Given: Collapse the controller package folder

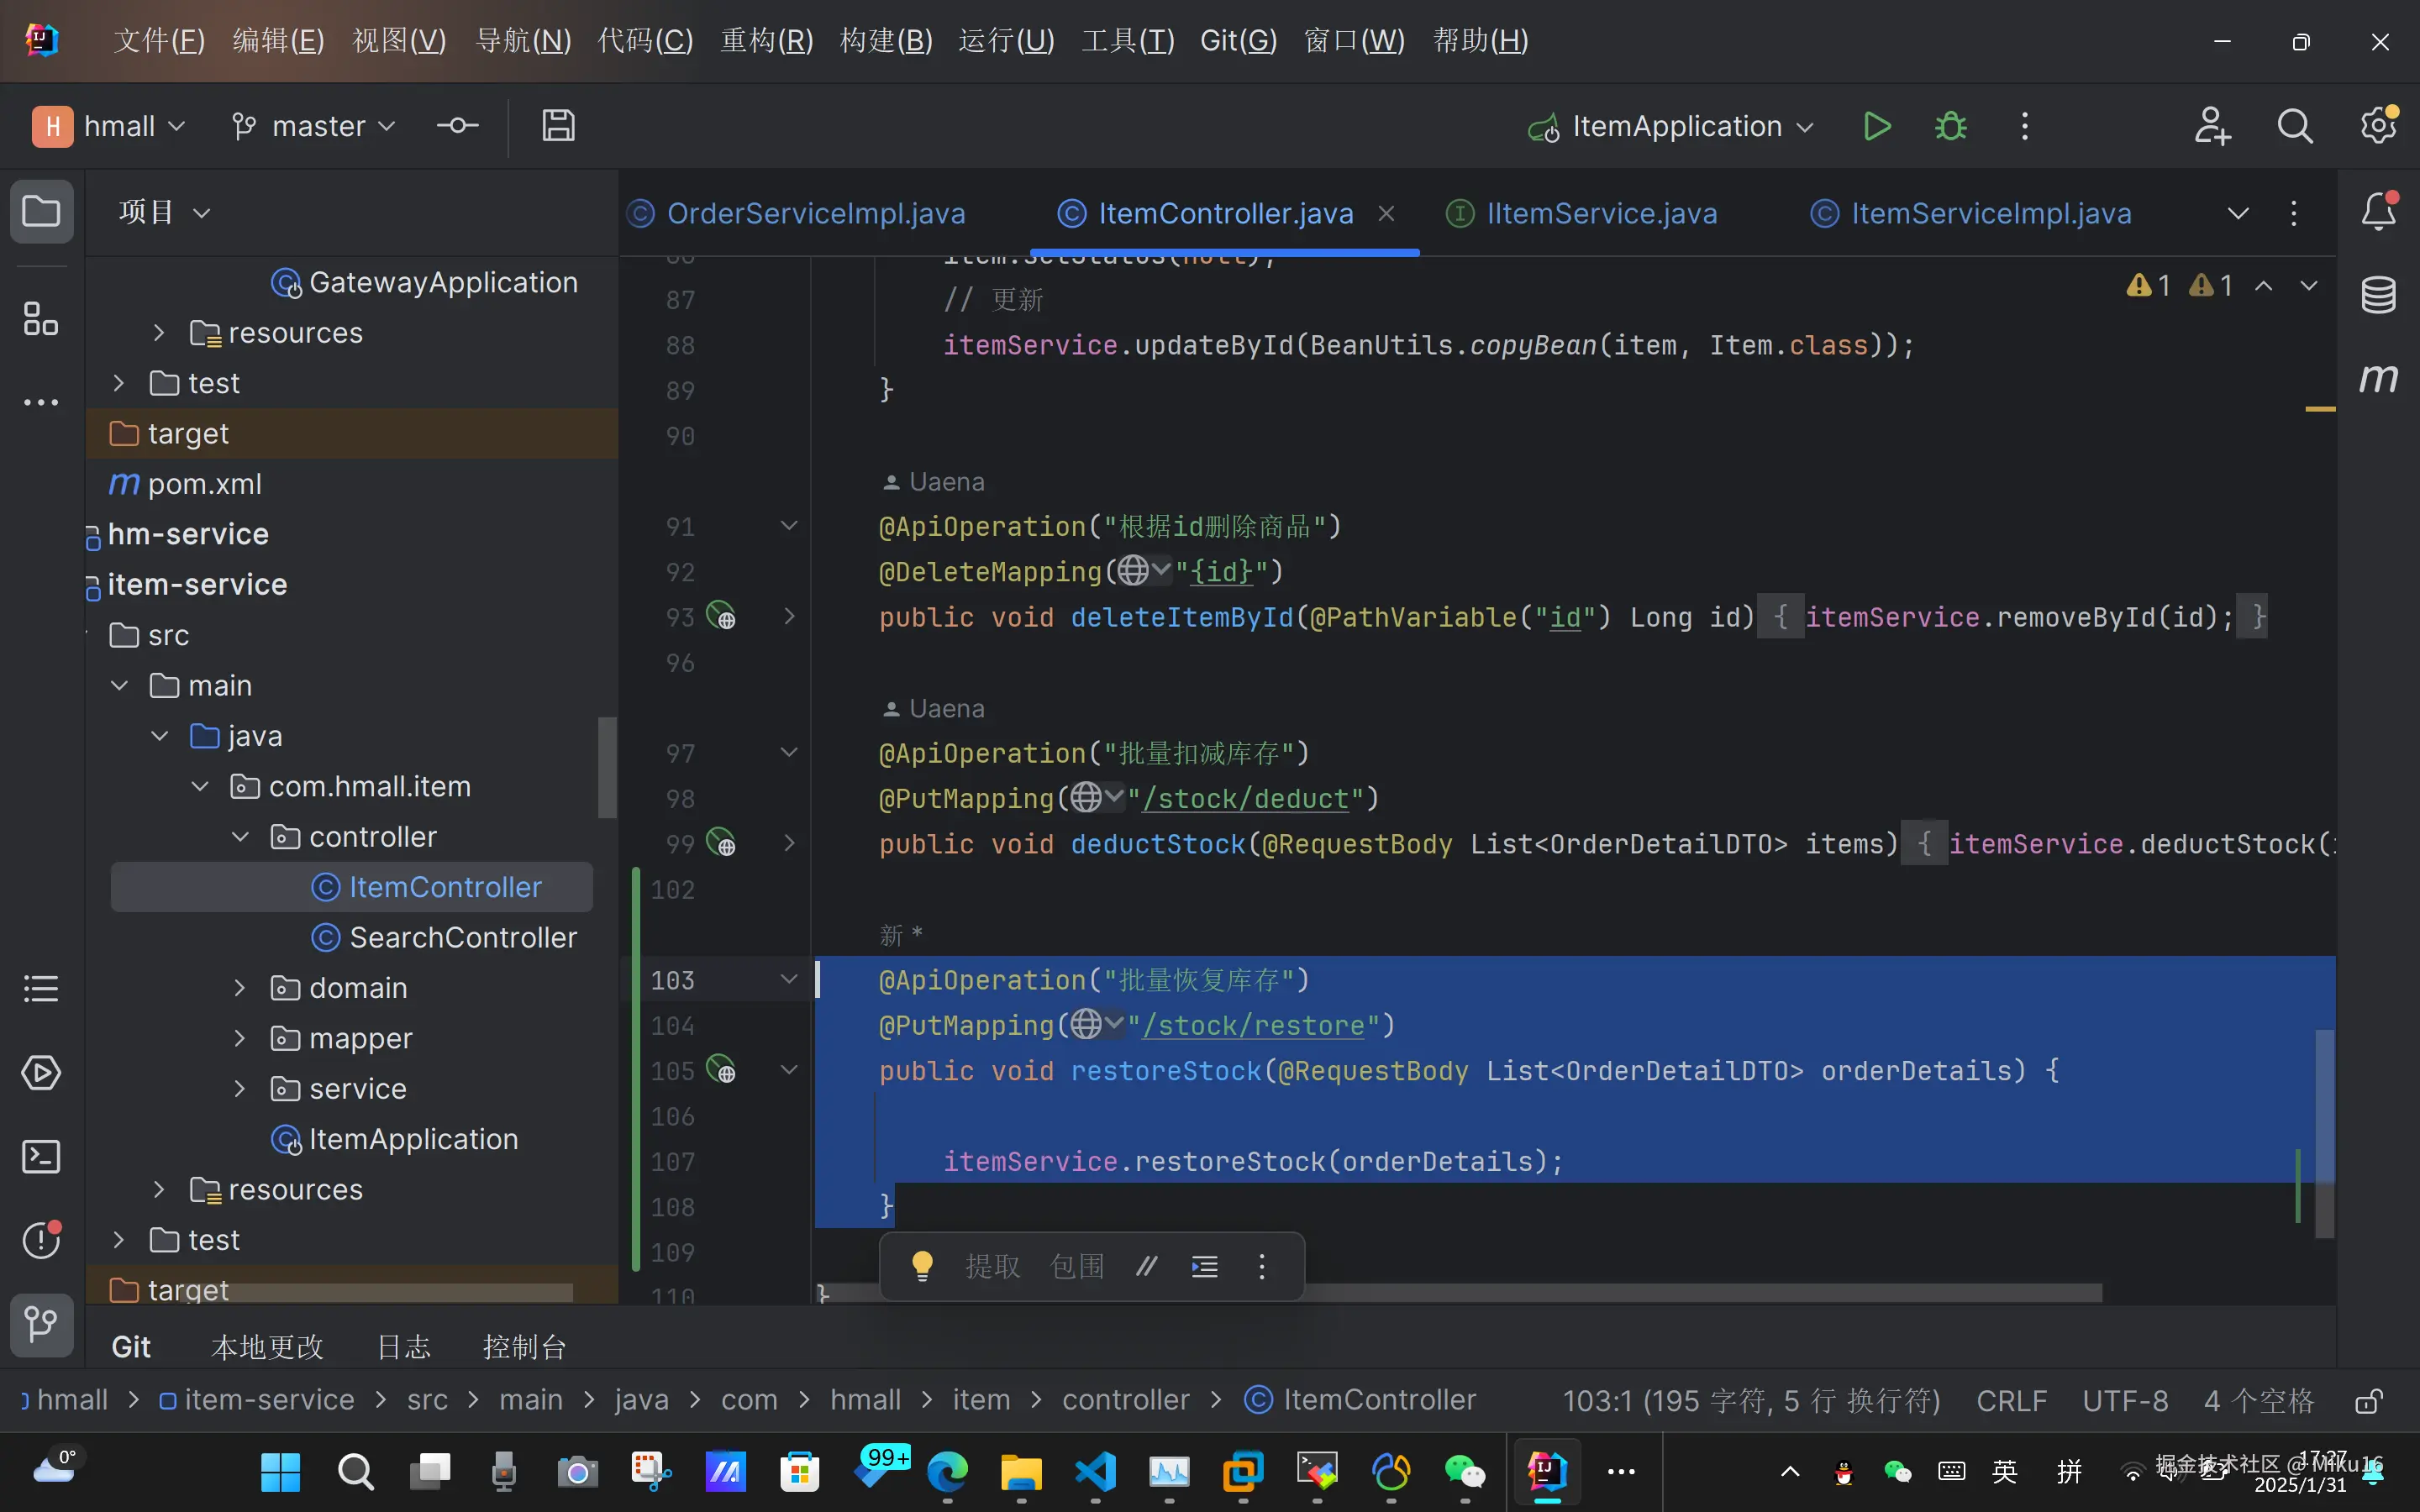Looking at the screenshot, I should (x=240, y=837).
